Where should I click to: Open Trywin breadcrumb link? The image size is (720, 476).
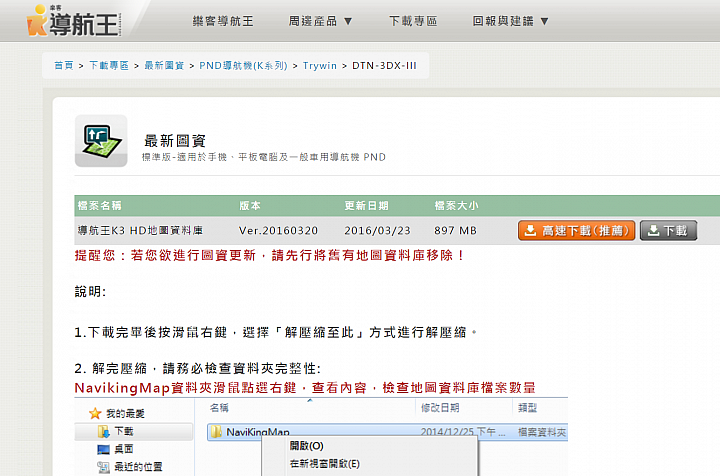click(320, 66)
